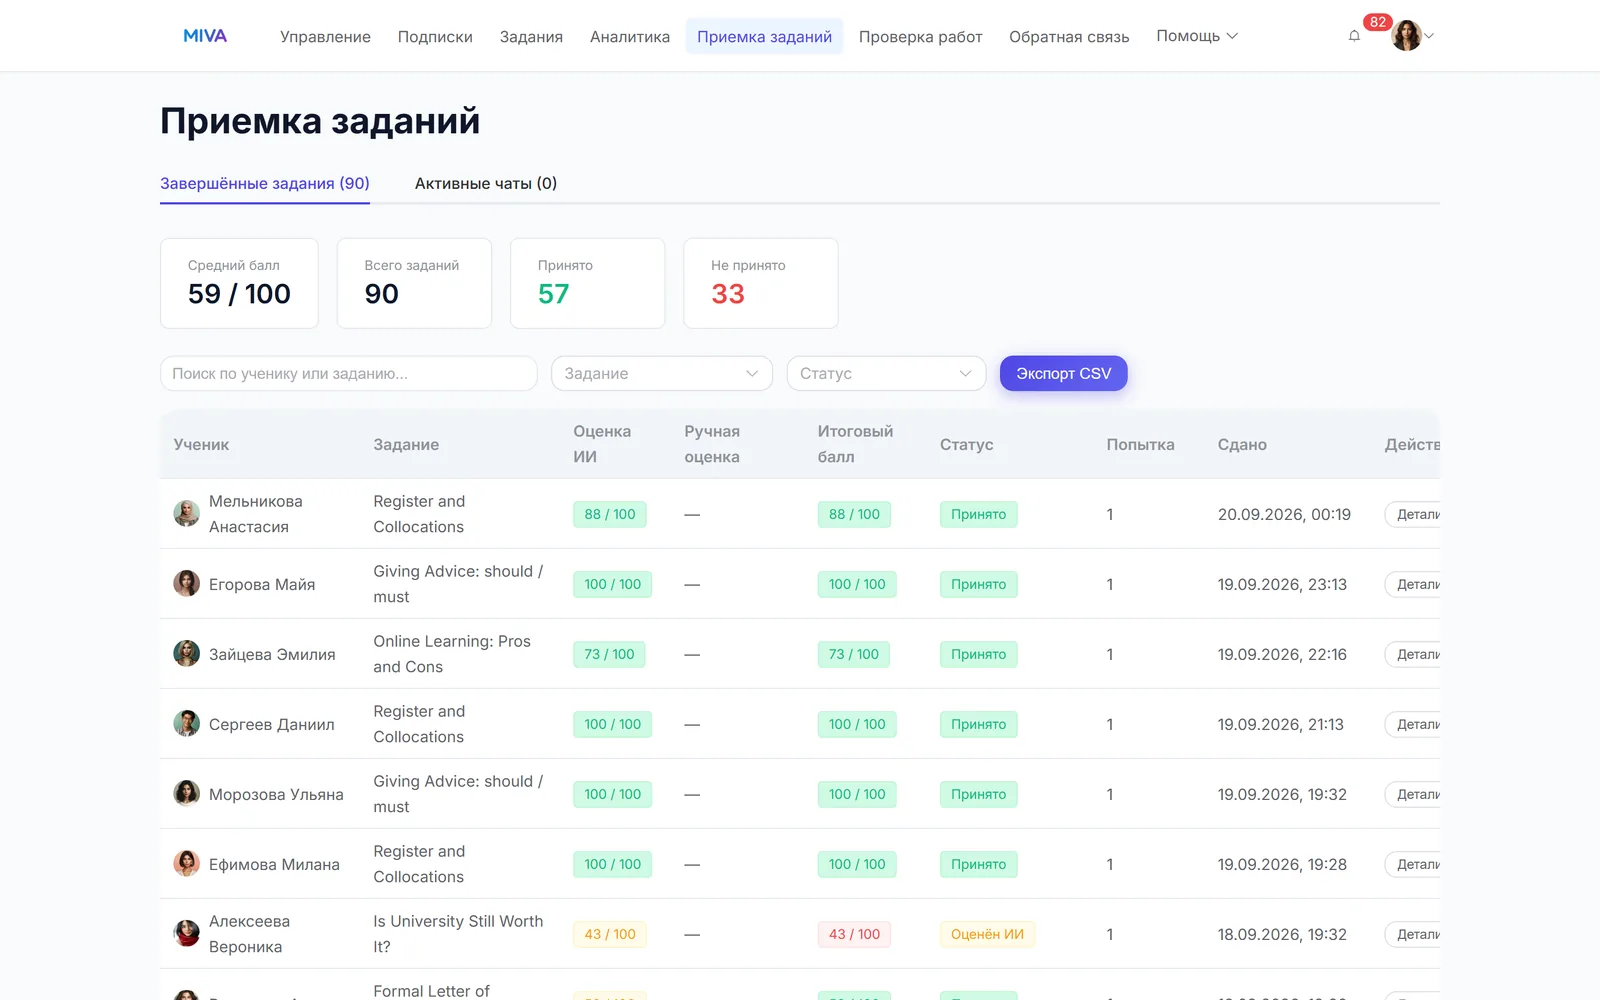This screenshot has height=1000, width=1600.
Task: Open details for Мельникова Анастасия's row
Action: pyautogui.click(x=1412, y=514)
